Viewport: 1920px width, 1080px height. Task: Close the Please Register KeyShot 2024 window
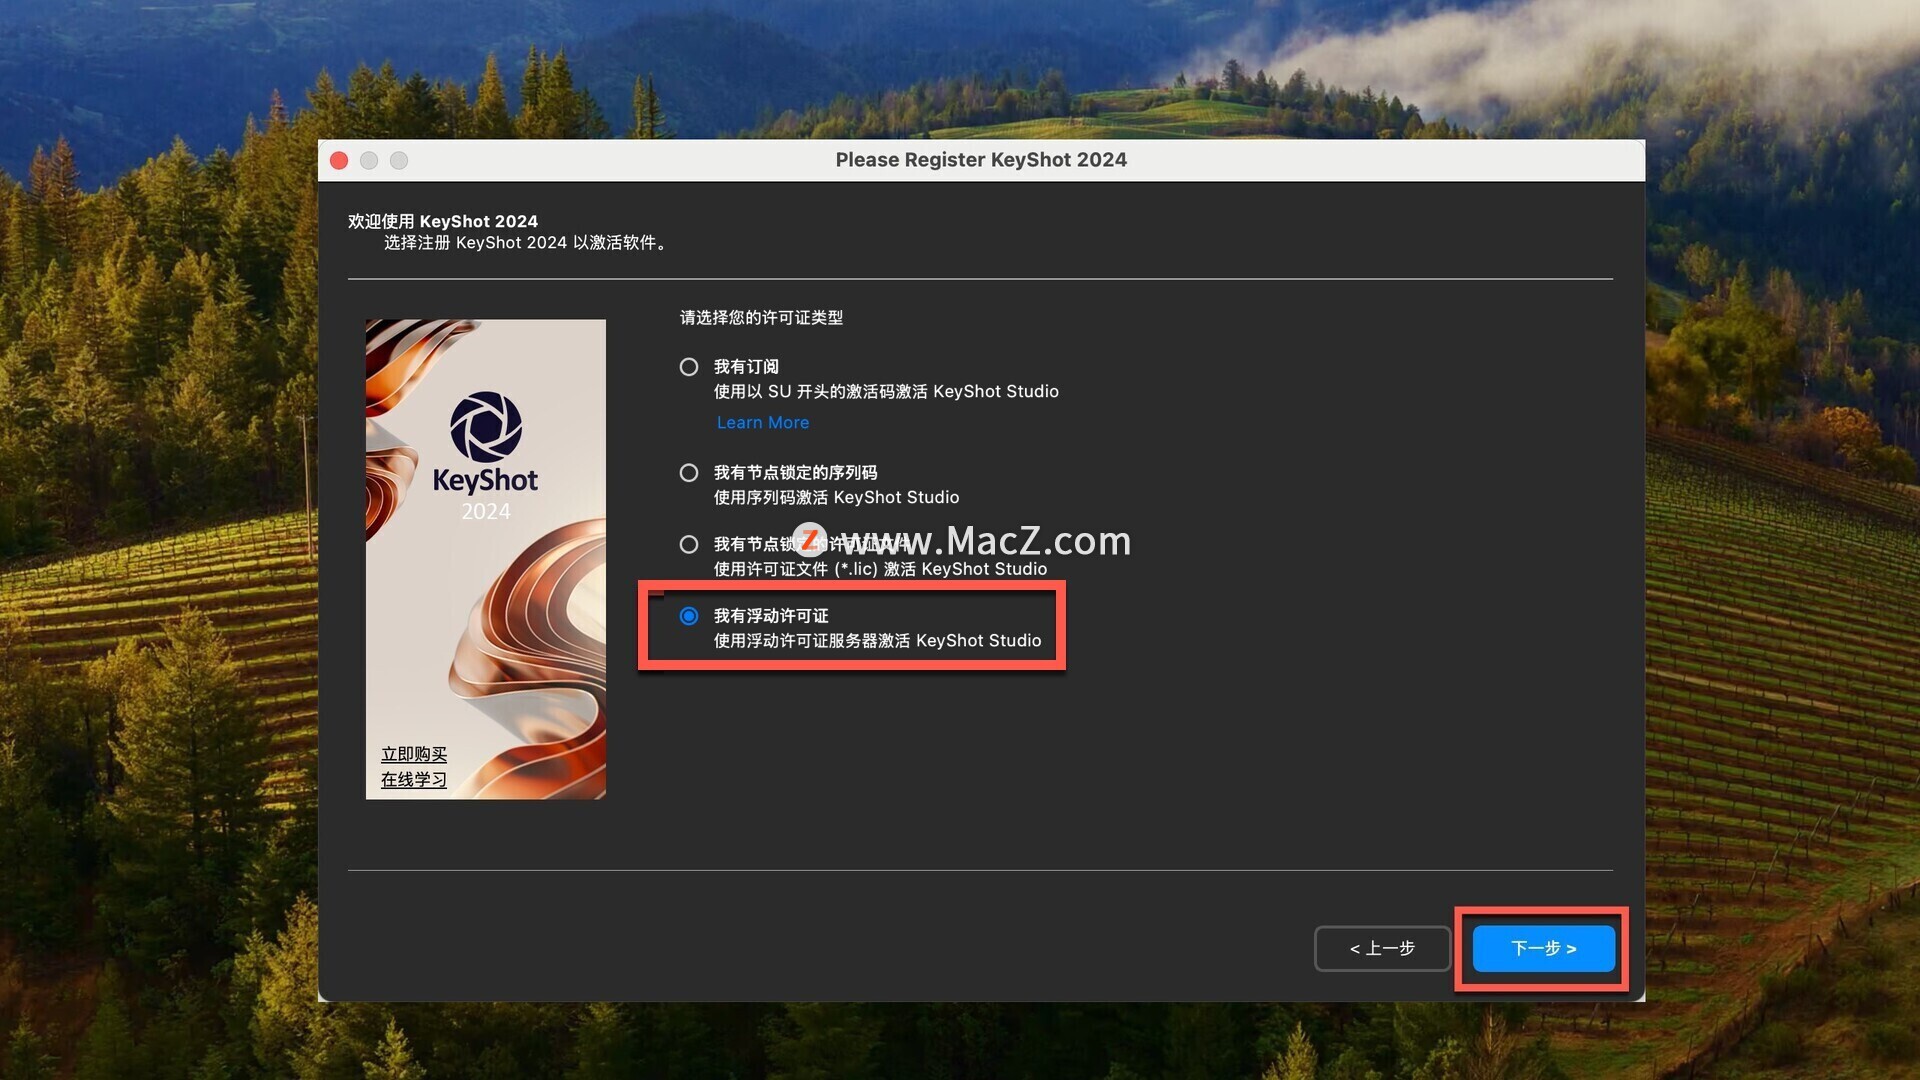pos(339,160)
